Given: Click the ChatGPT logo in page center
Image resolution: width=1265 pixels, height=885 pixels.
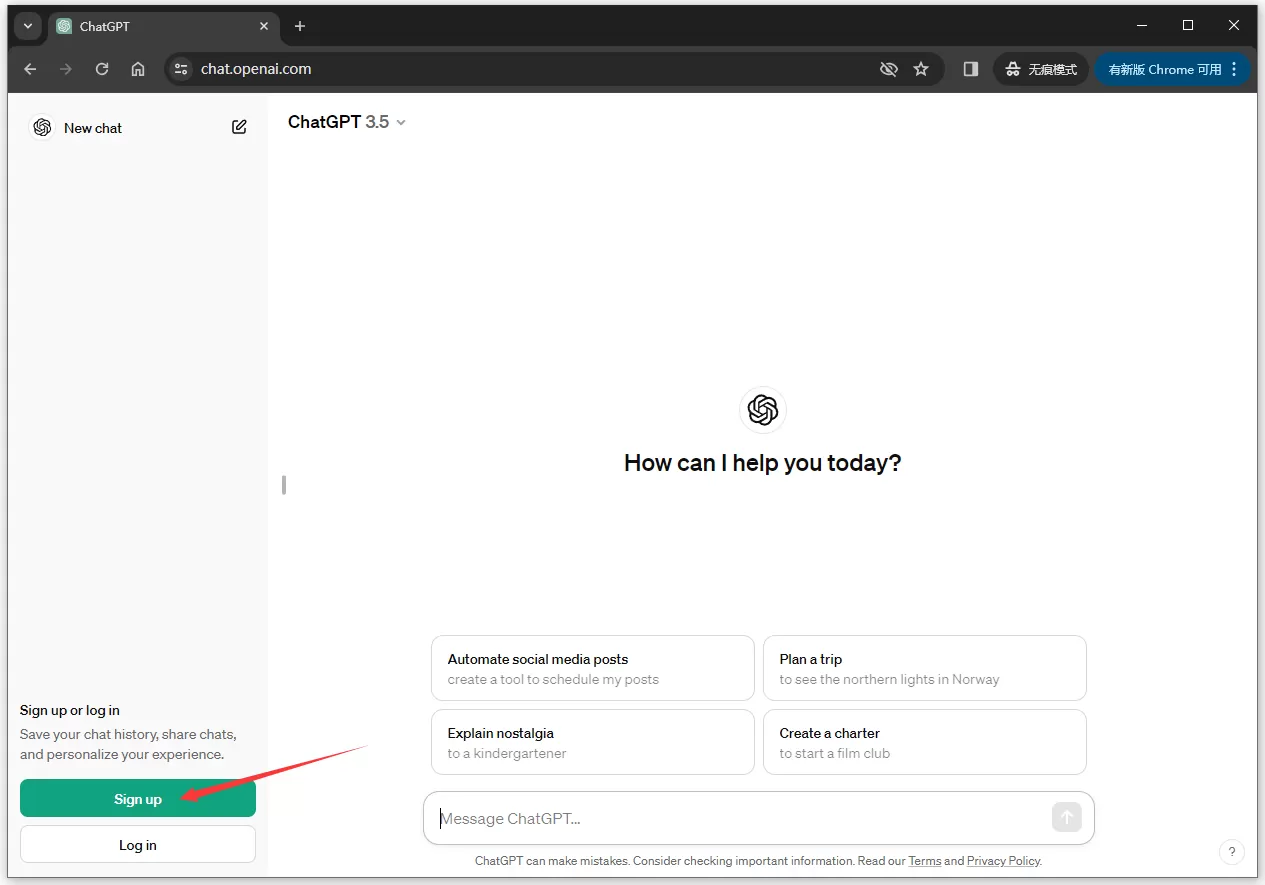Looking at the screenshot, I should (x=763, y=410).
